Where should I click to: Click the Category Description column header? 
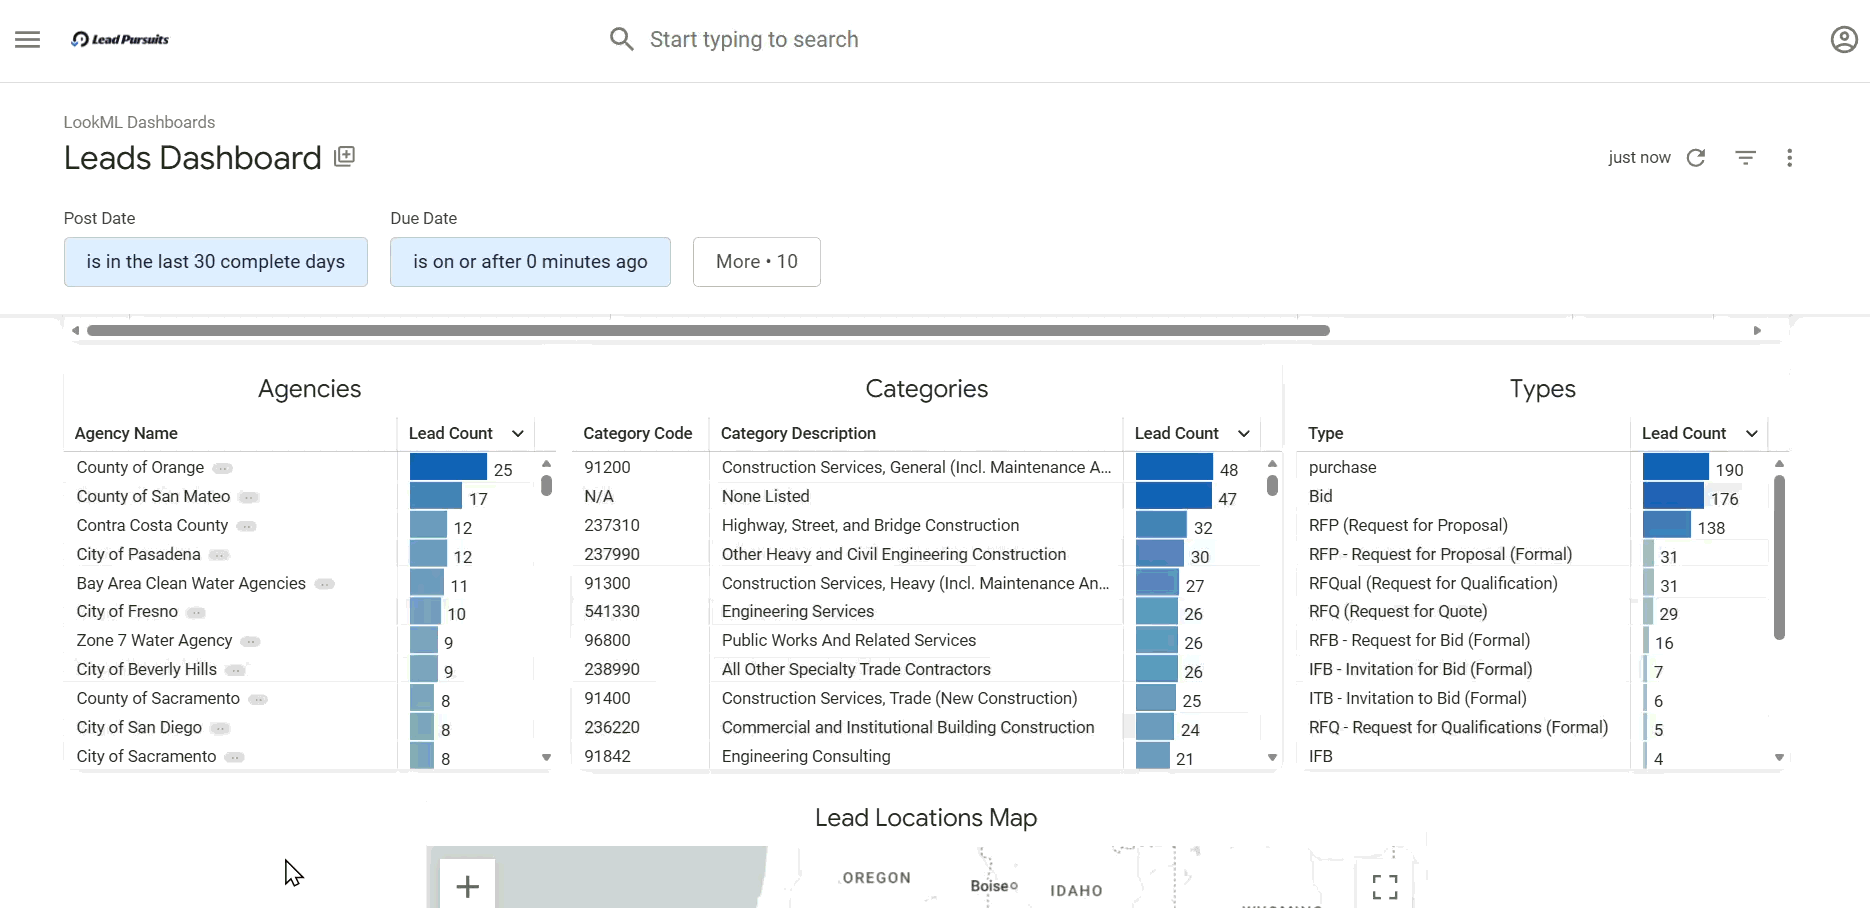(x=798, y=433)
